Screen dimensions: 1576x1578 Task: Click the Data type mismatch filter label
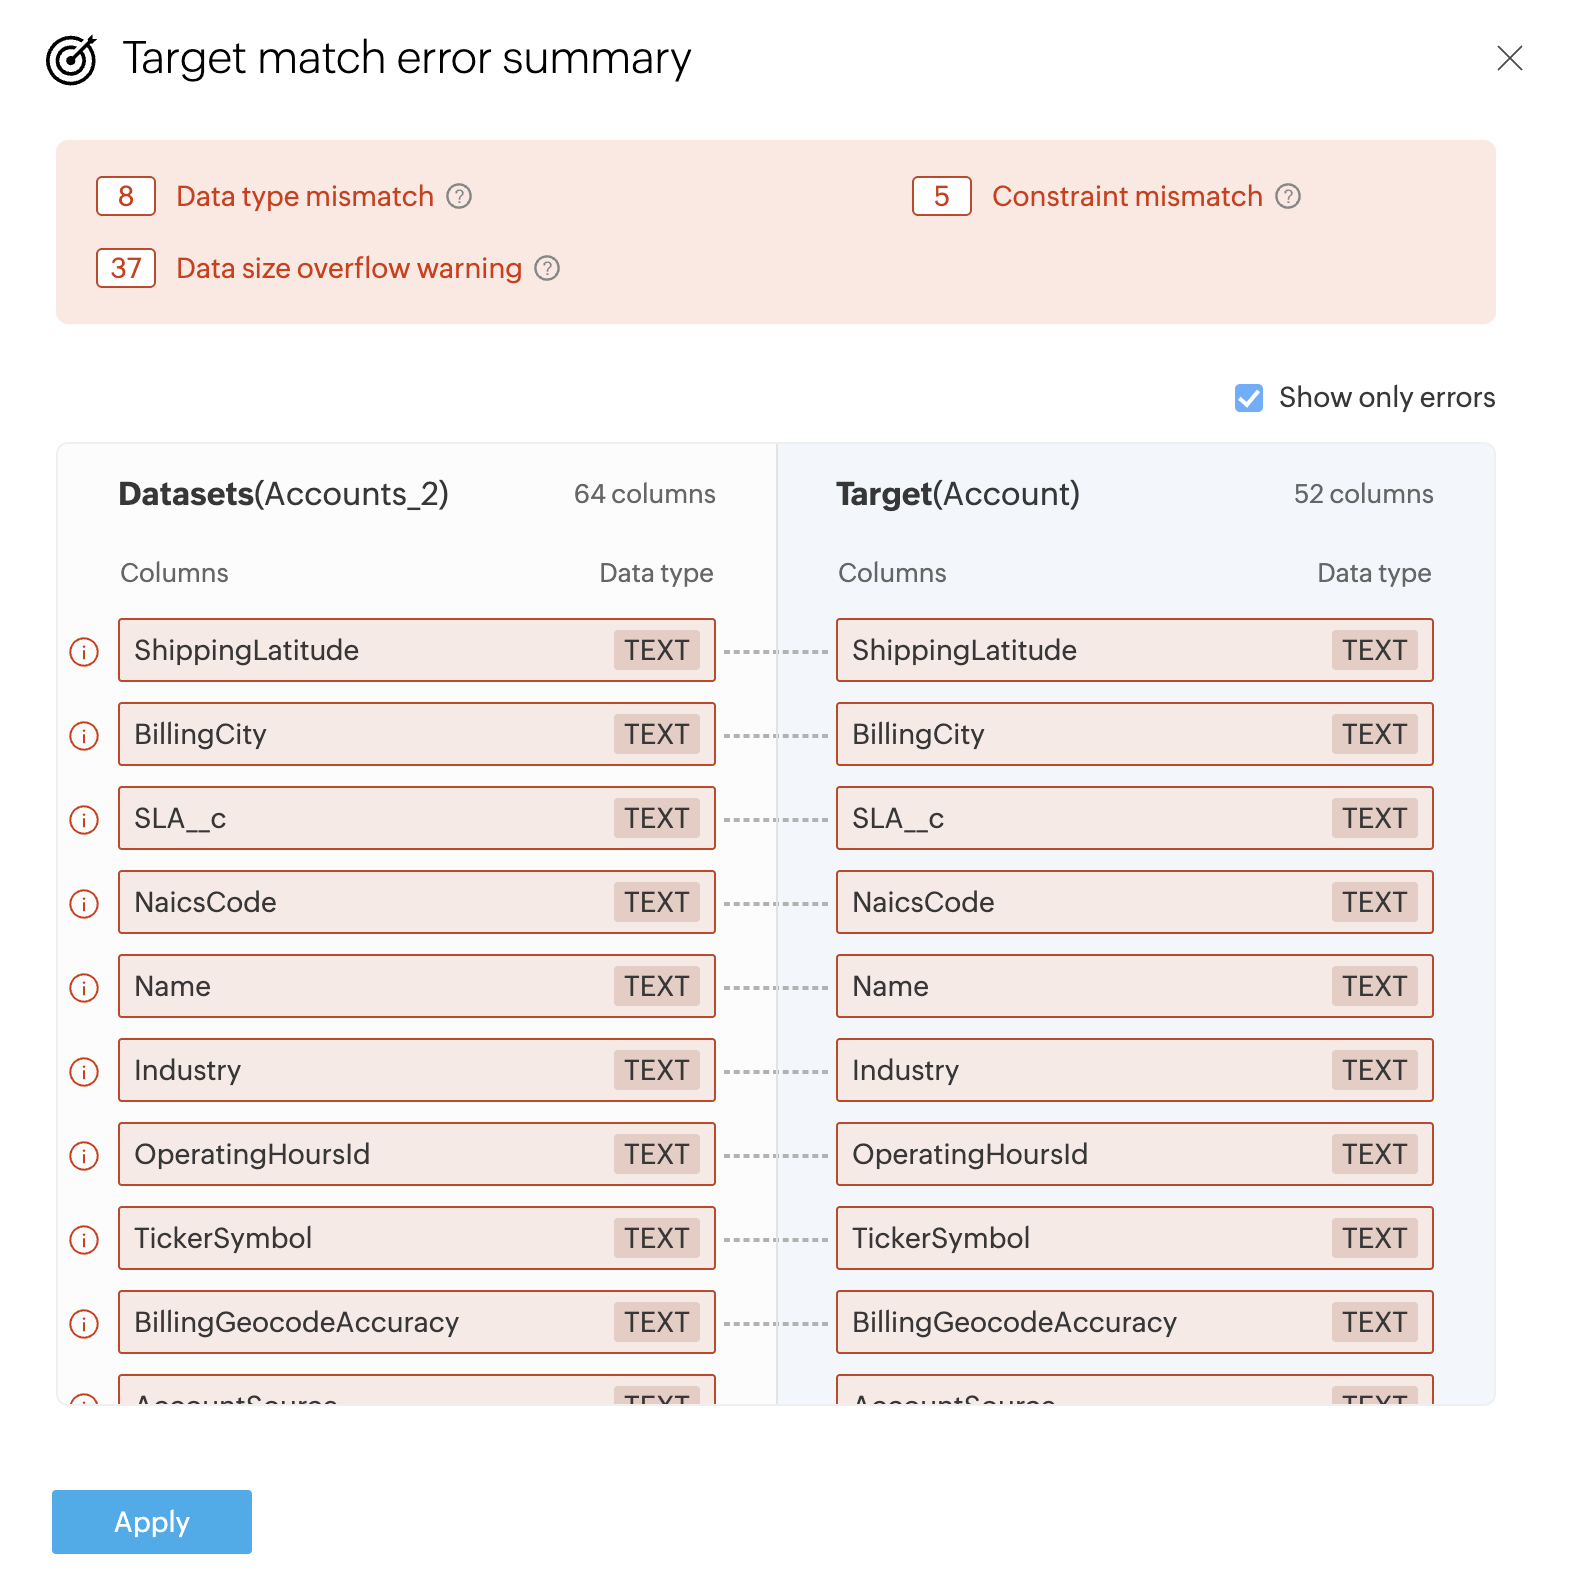tap(305, 196)
